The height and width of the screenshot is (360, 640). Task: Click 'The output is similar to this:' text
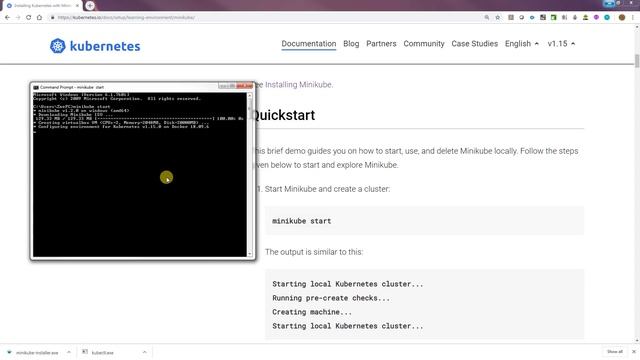tap(314, 252)
